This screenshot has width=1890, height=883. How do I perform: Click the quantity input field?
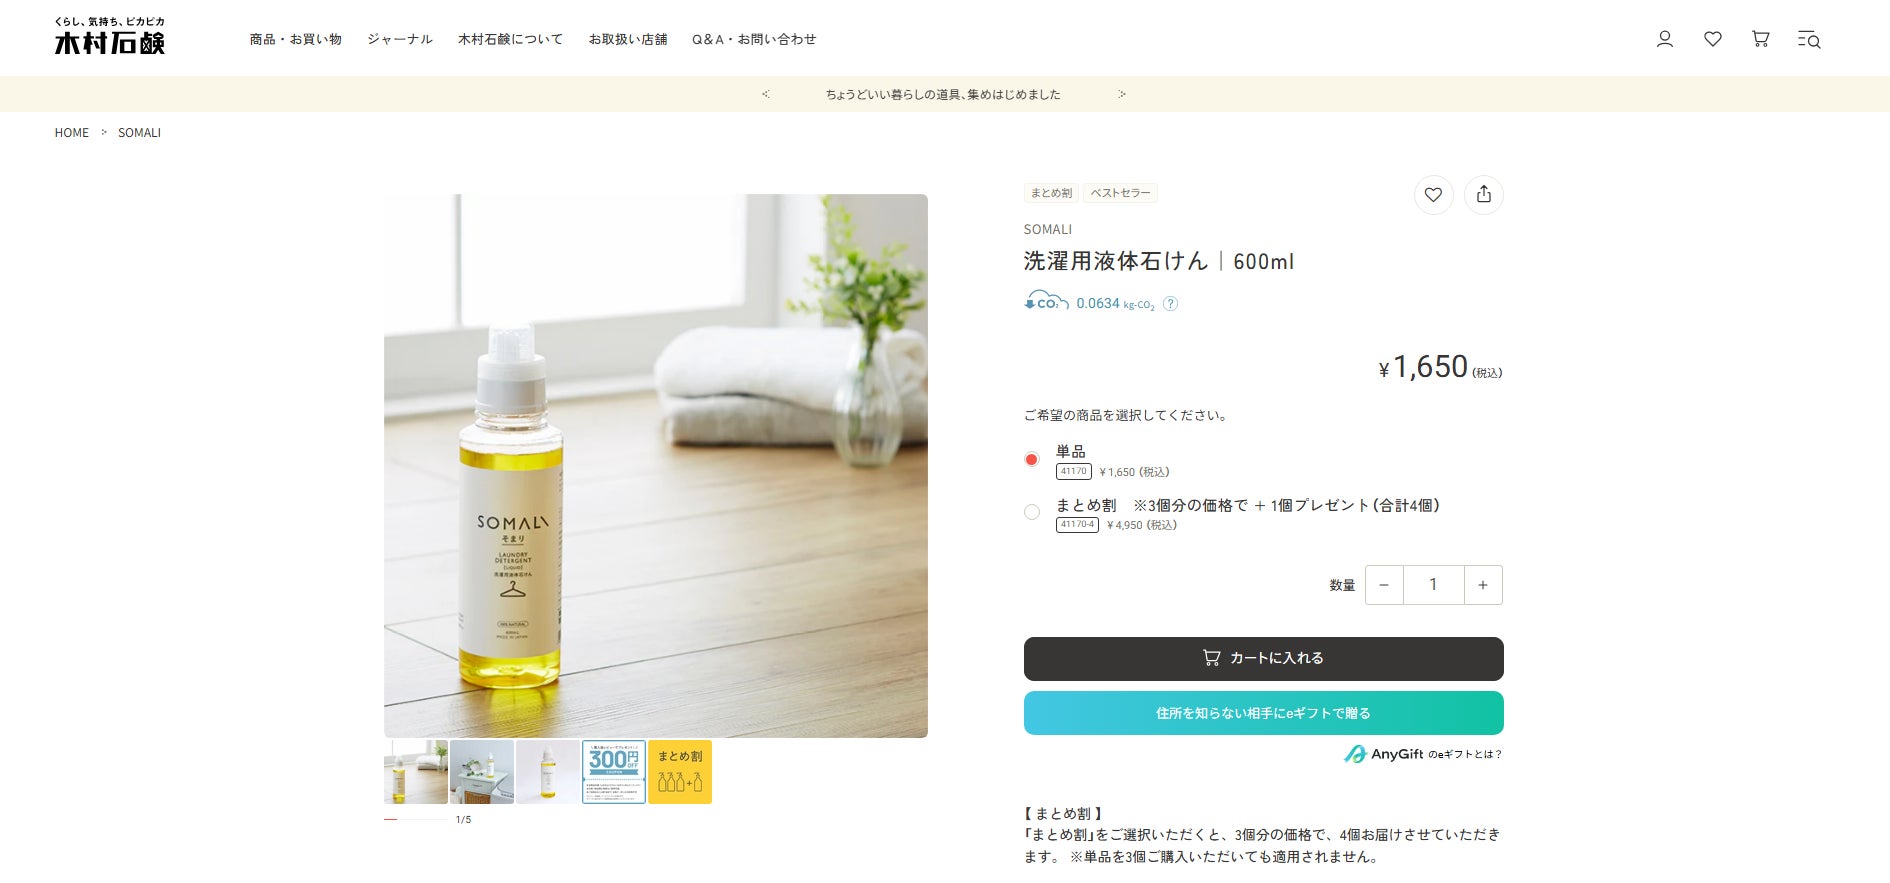(1434, 585)
